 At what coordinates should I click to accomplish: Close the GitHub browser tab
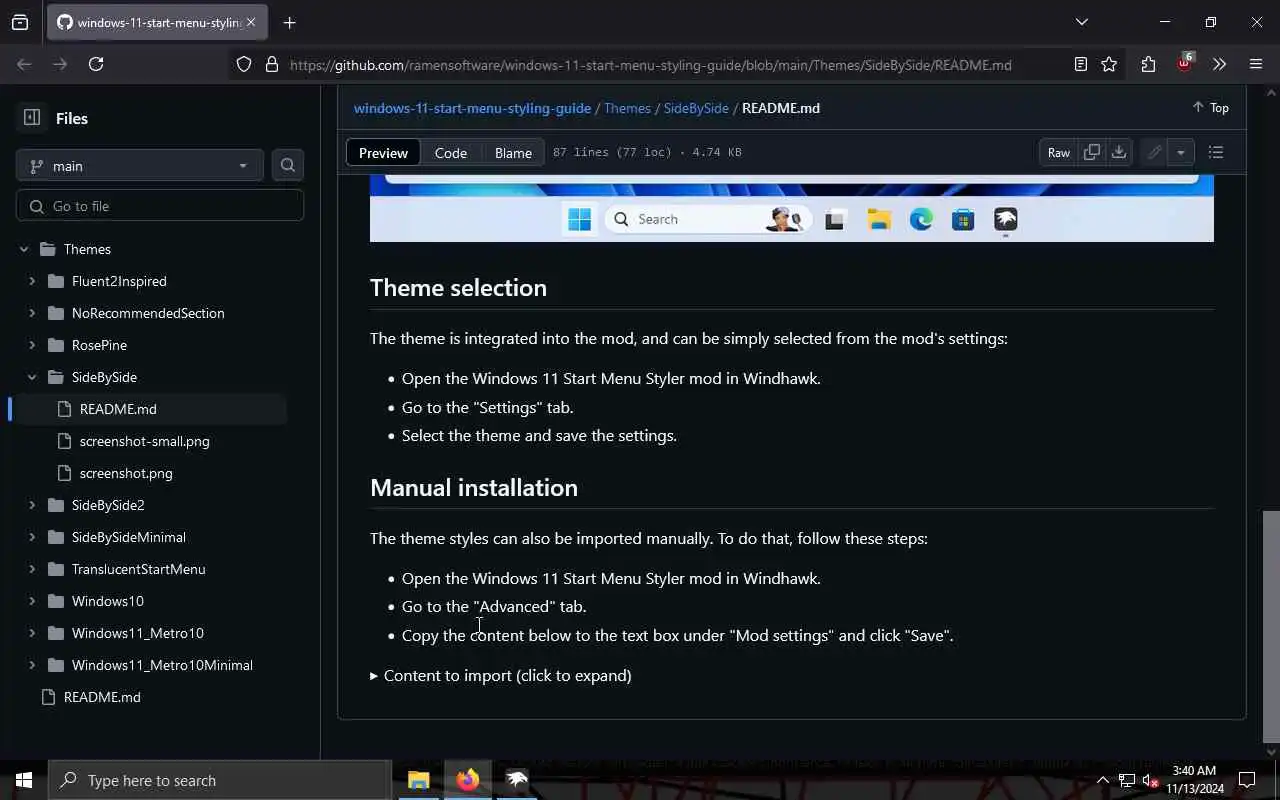point(251,22)
